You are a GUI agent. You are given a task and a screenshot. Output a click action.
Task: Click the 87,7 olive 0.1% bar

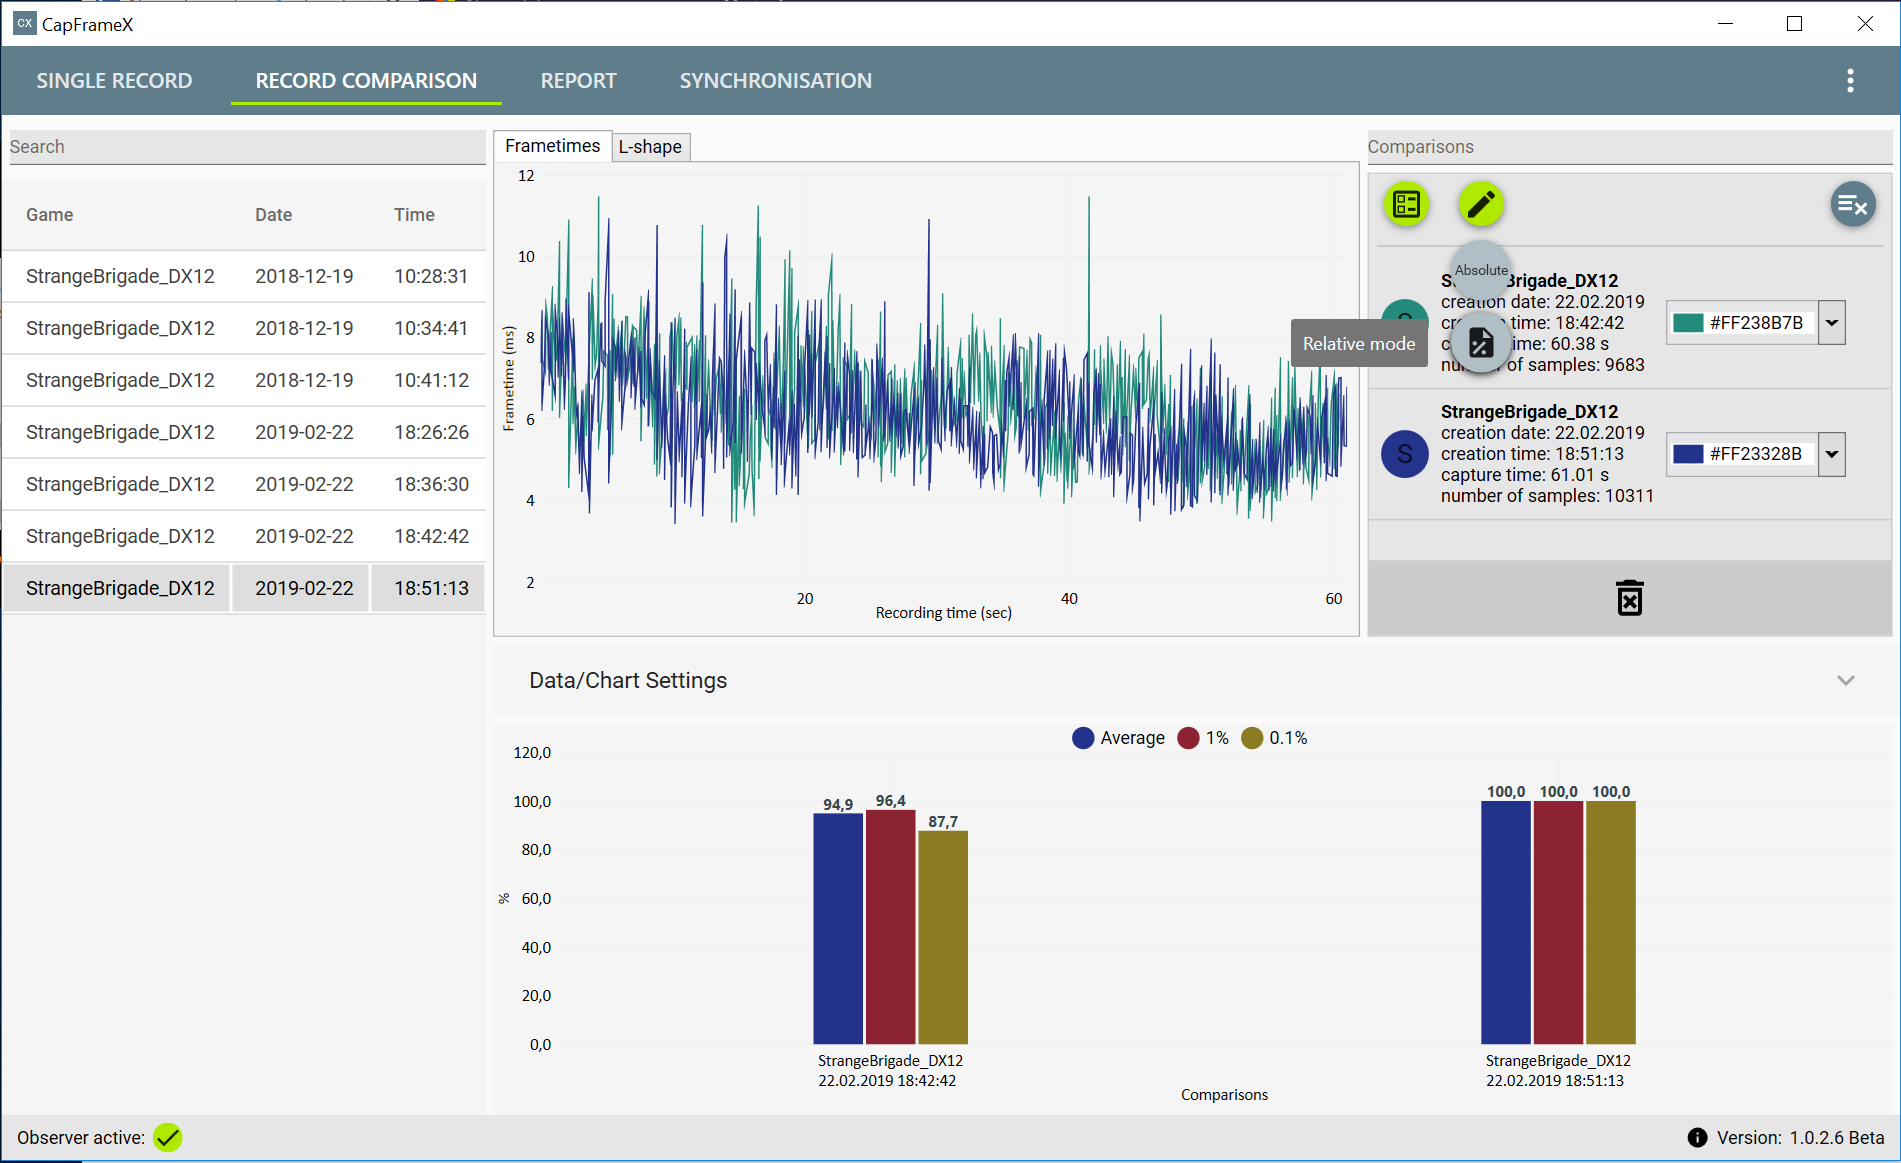click(943, 938)
